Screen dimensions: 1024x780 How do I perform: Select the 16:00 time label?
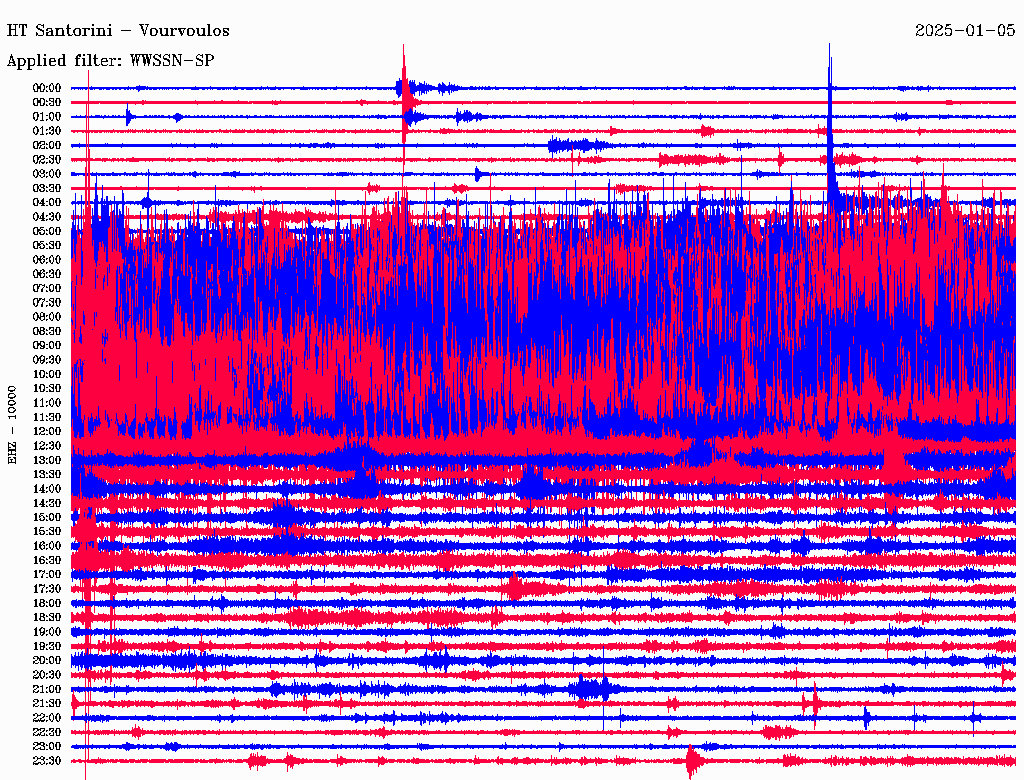[x=47, y=546]
